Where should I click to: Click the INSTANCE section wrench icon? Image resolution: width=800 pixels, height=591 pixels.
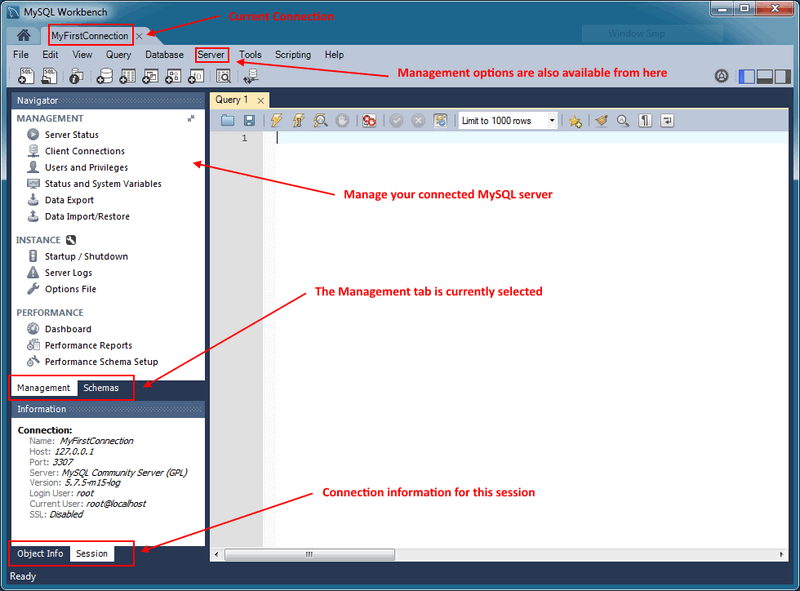tap(71, 240)
